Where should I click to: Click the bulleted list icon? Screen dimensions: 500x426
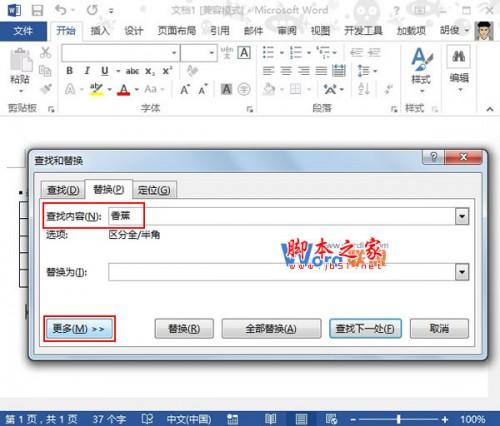click(x=268, y=52)
